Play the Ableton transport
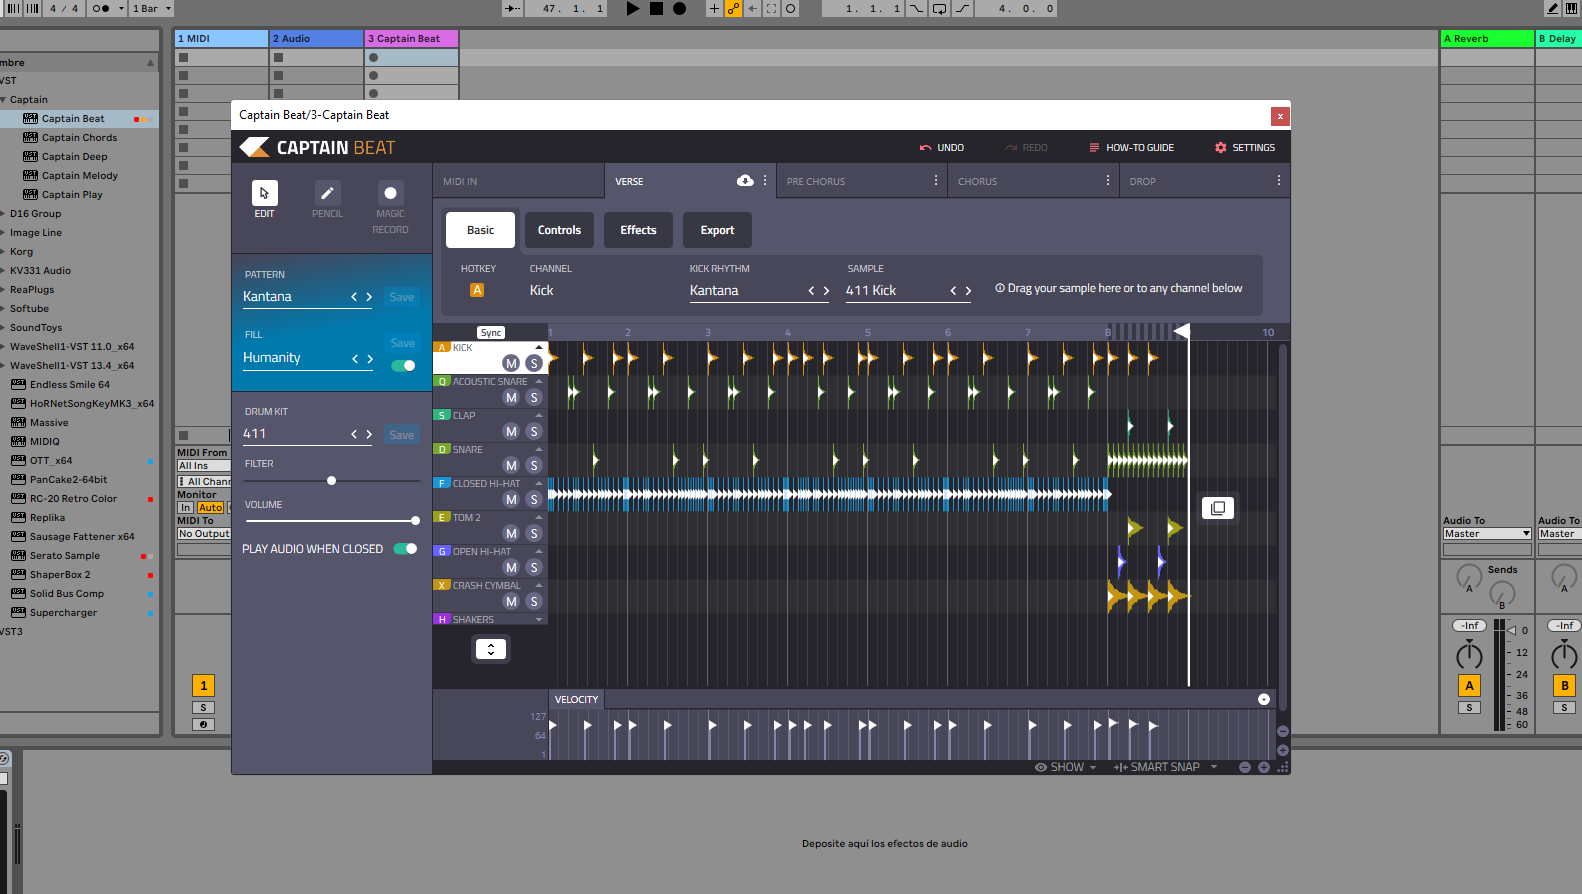This screenshot has height=894, width=1582. [632, 8]
